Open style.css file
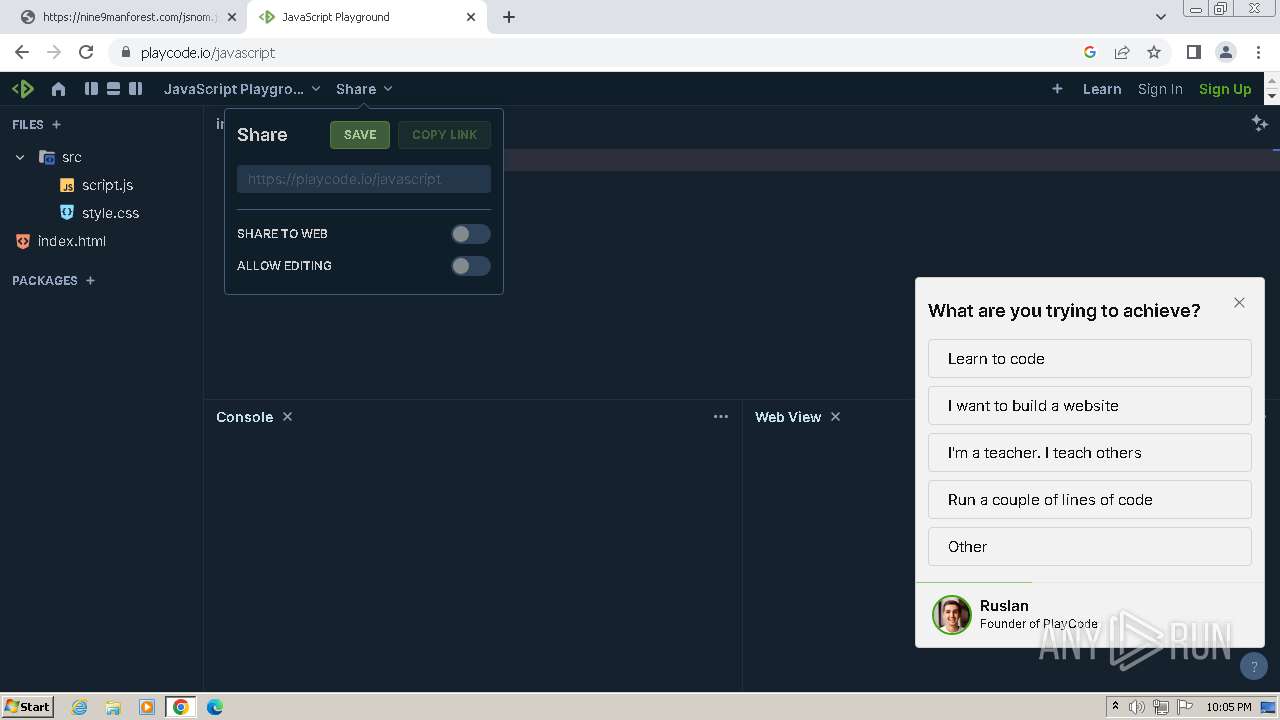The image size is (1280, 720). click(110, 213)
